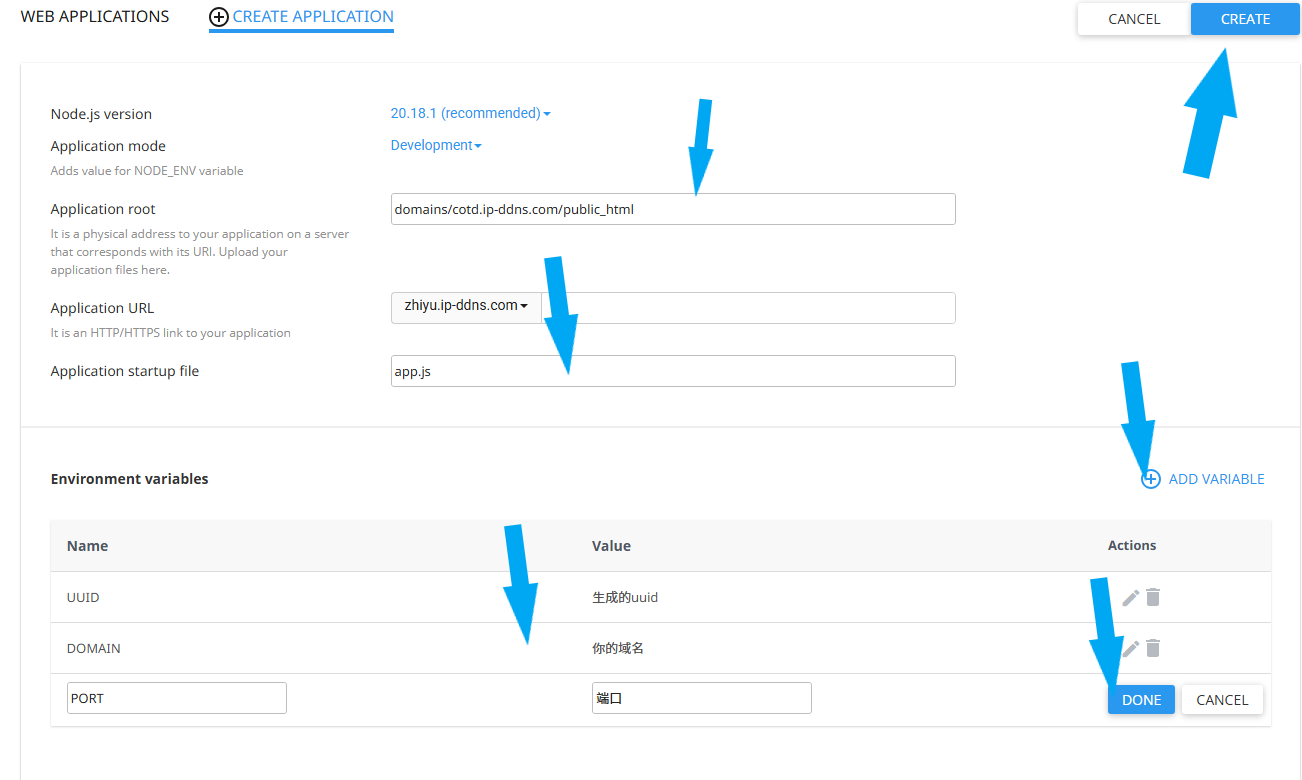Click the trash icon in DOMAIN row
This screenshot has width=1302, height=780.
1153,648
